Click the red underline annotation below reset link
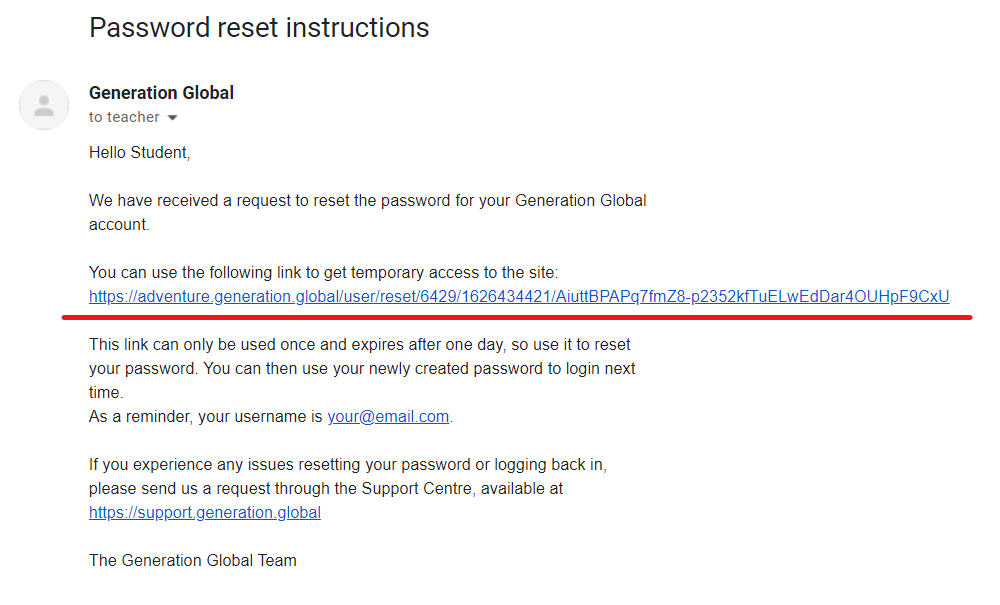Viewport: 1000px width, 605px height. click(x=517, y=317)
